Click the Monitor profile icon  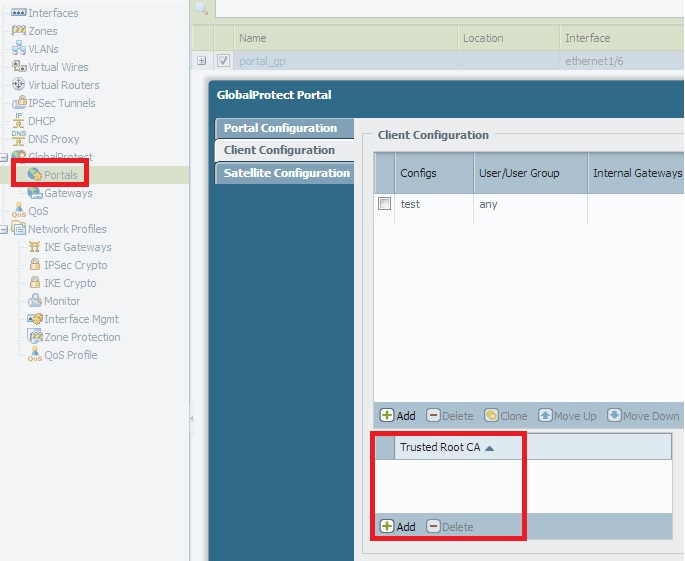pyautogui.click(x=35, y=300)
